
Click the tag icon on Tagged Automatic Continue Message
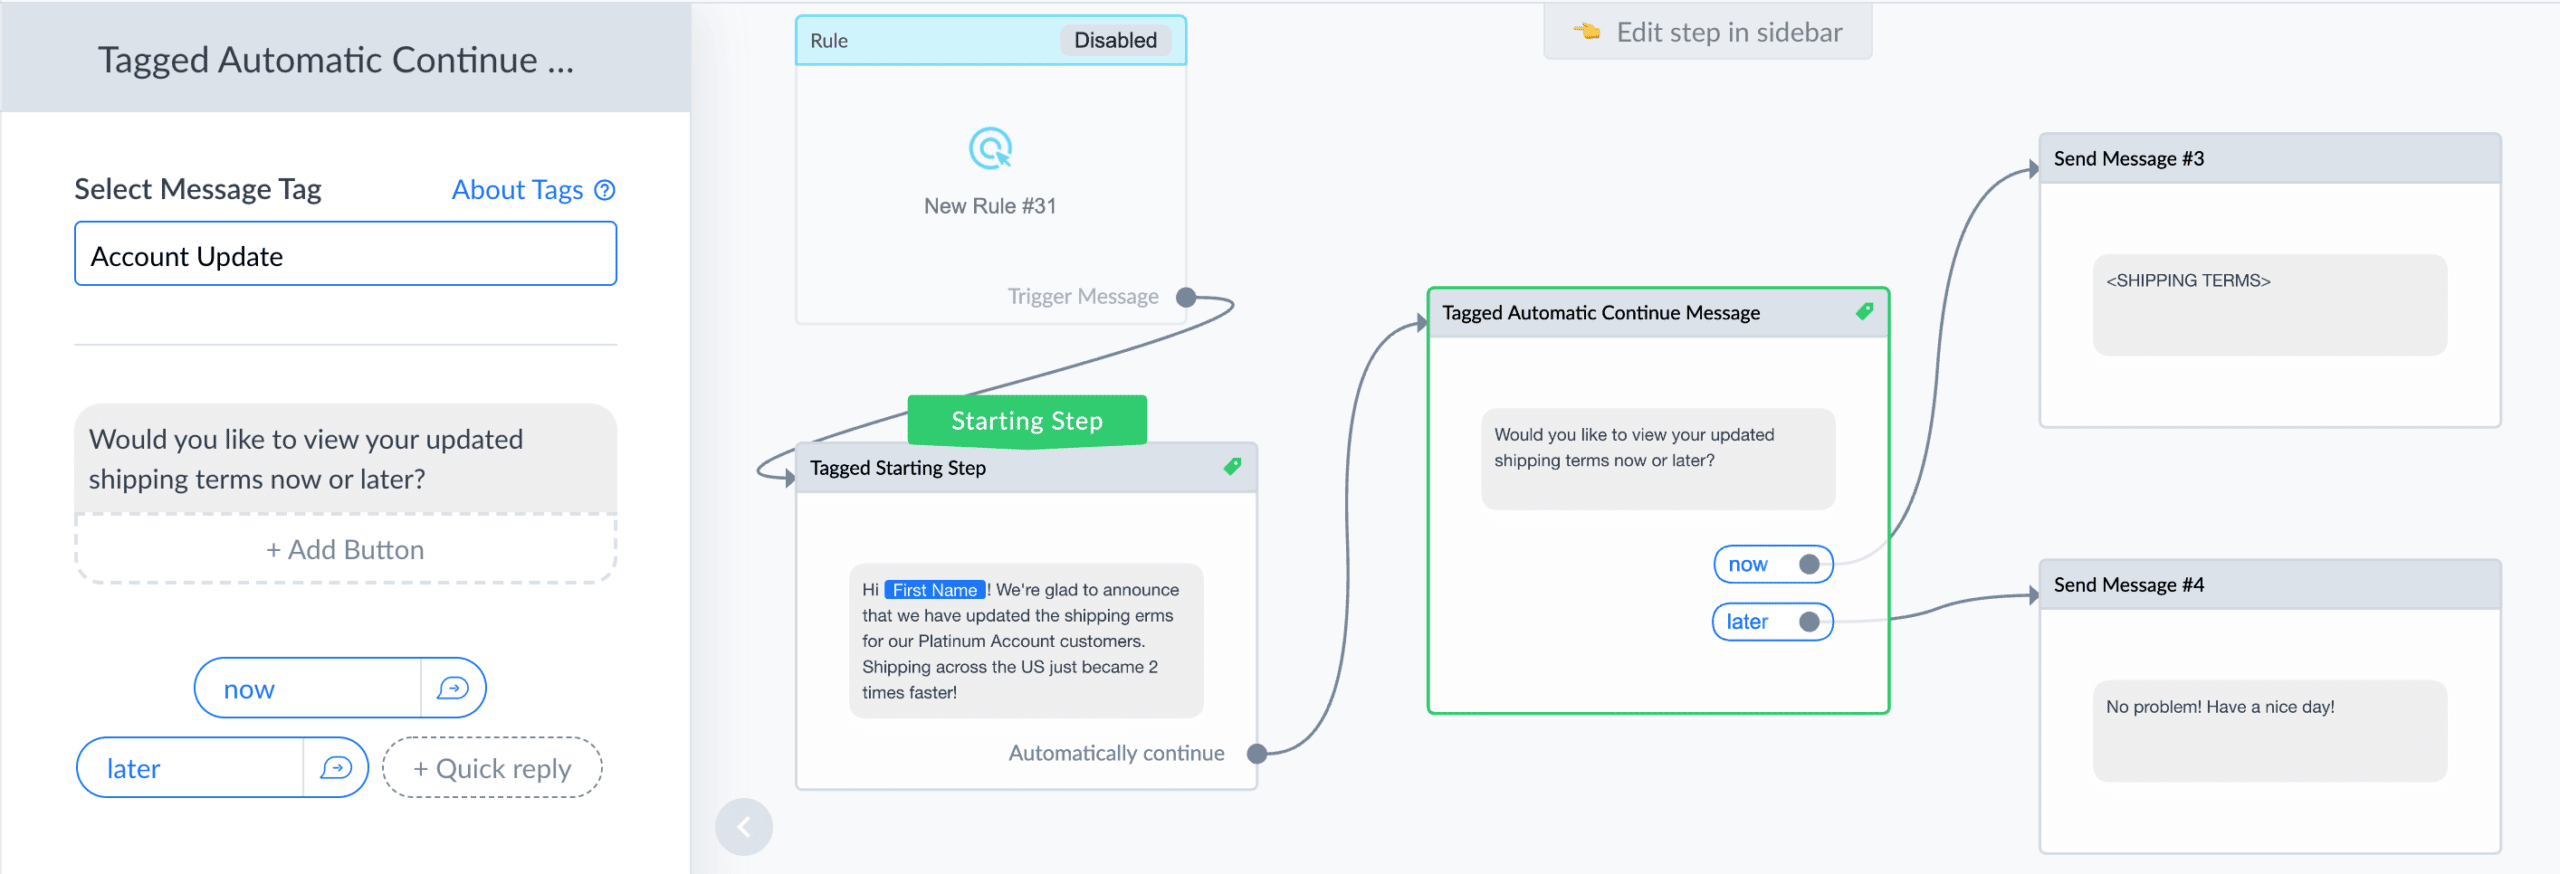1864,311
